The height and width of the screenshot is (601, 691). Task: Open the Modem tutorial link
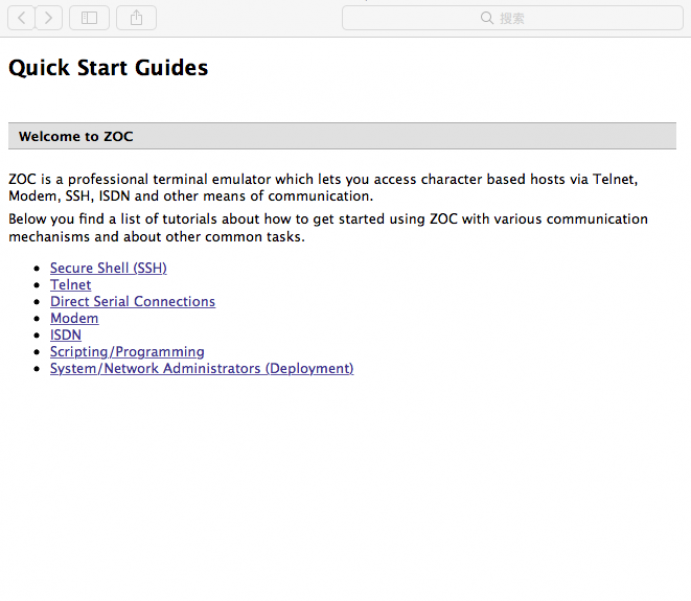click(74, 318)
